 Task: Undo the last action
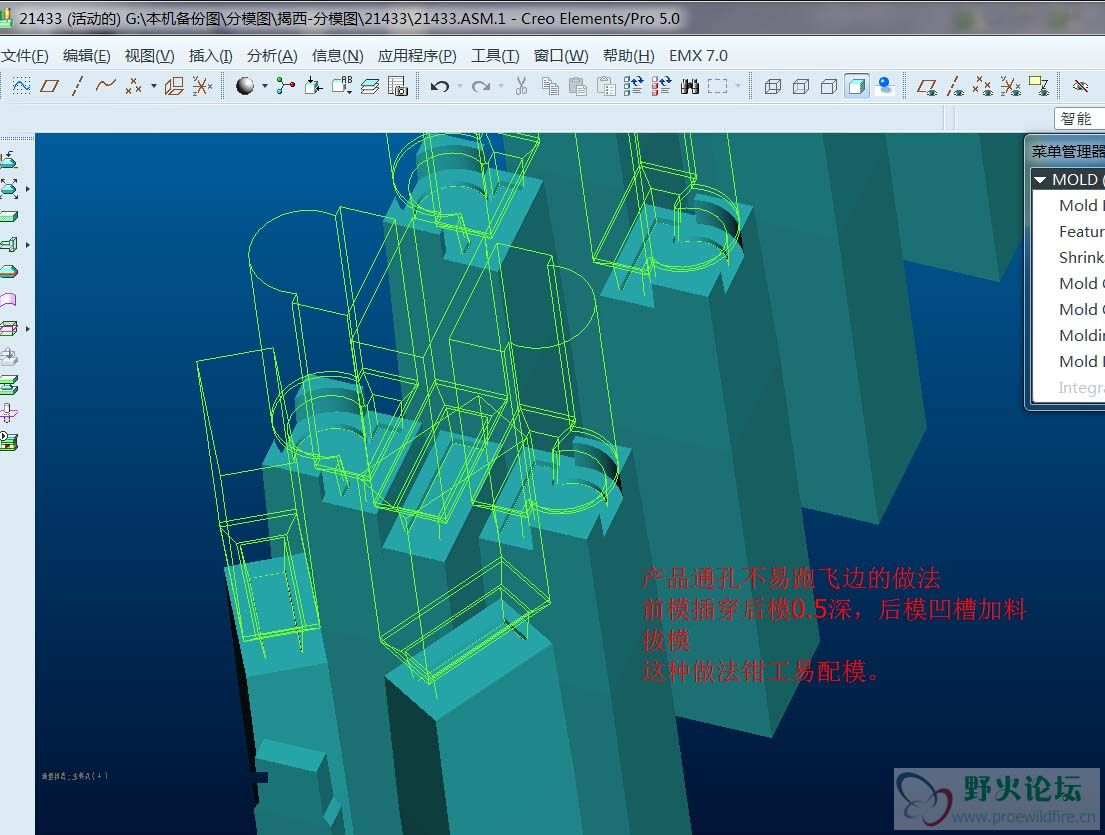click(440, 86)
